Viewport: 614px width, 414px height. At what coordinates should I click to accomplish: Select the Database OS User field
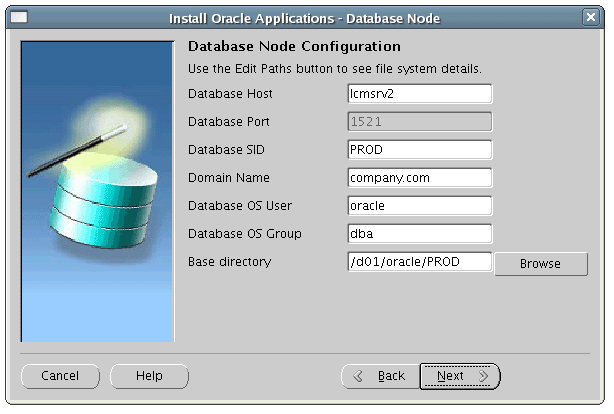[420, 206]
